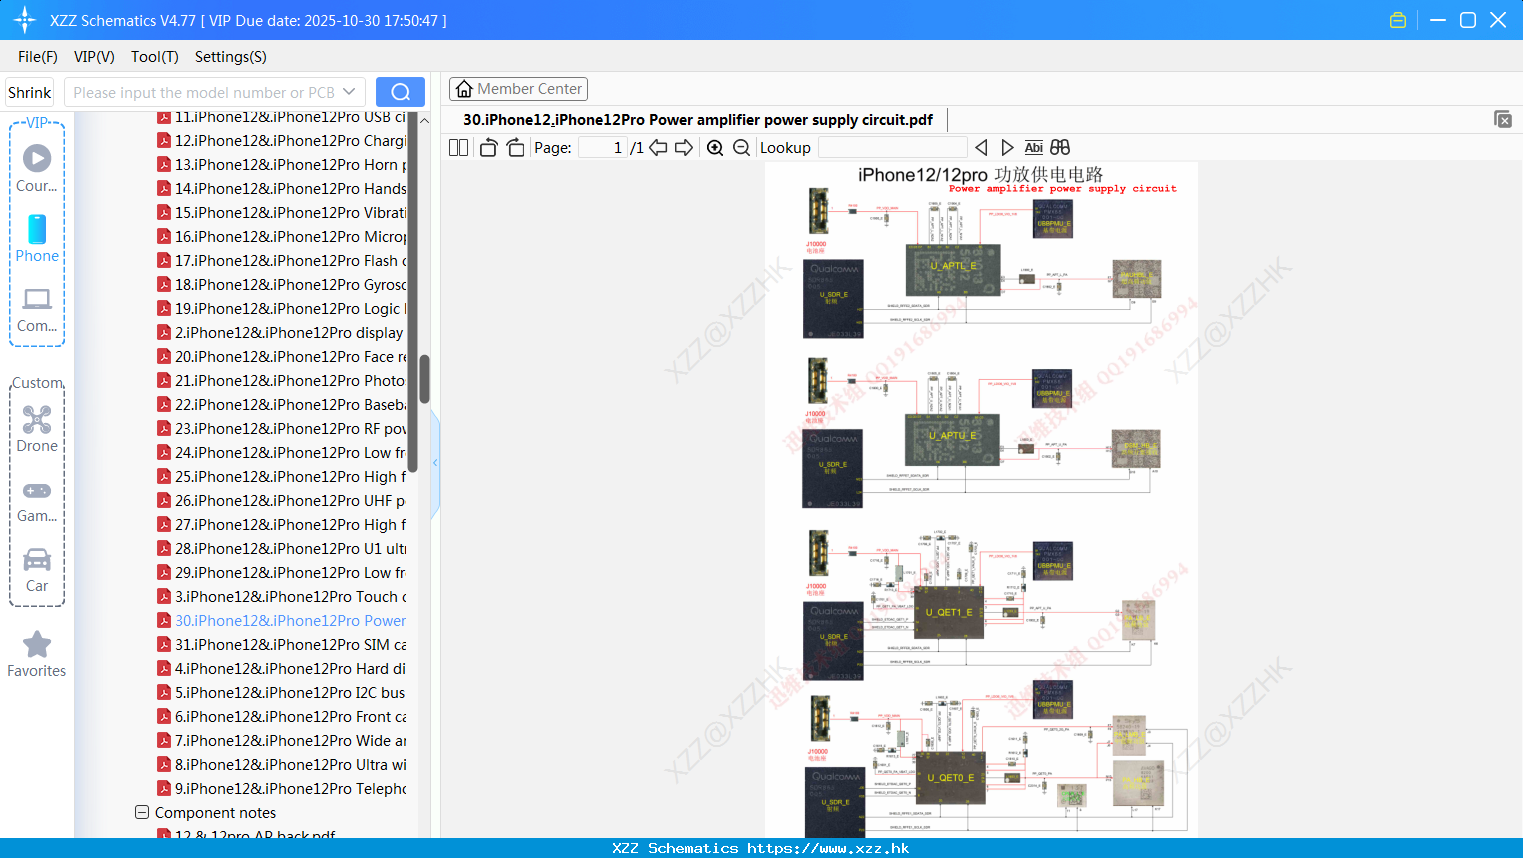This screenshot has width=1523, height=858.
Task: Go to next page arrow
Action: pyautogui.click(x=684, y=148)
